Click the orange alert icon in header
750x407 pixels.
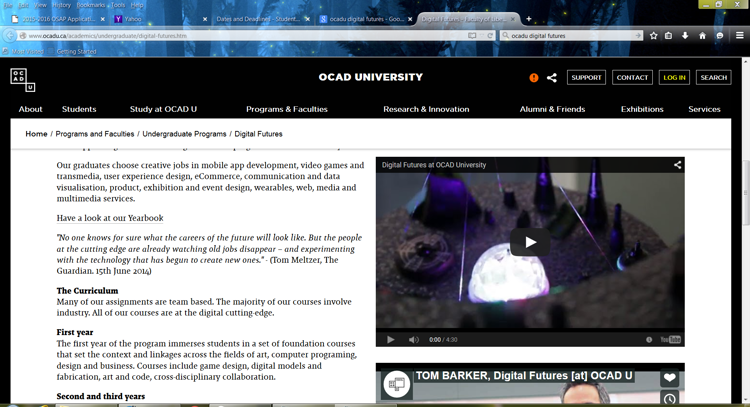click(x=533, y=77)
